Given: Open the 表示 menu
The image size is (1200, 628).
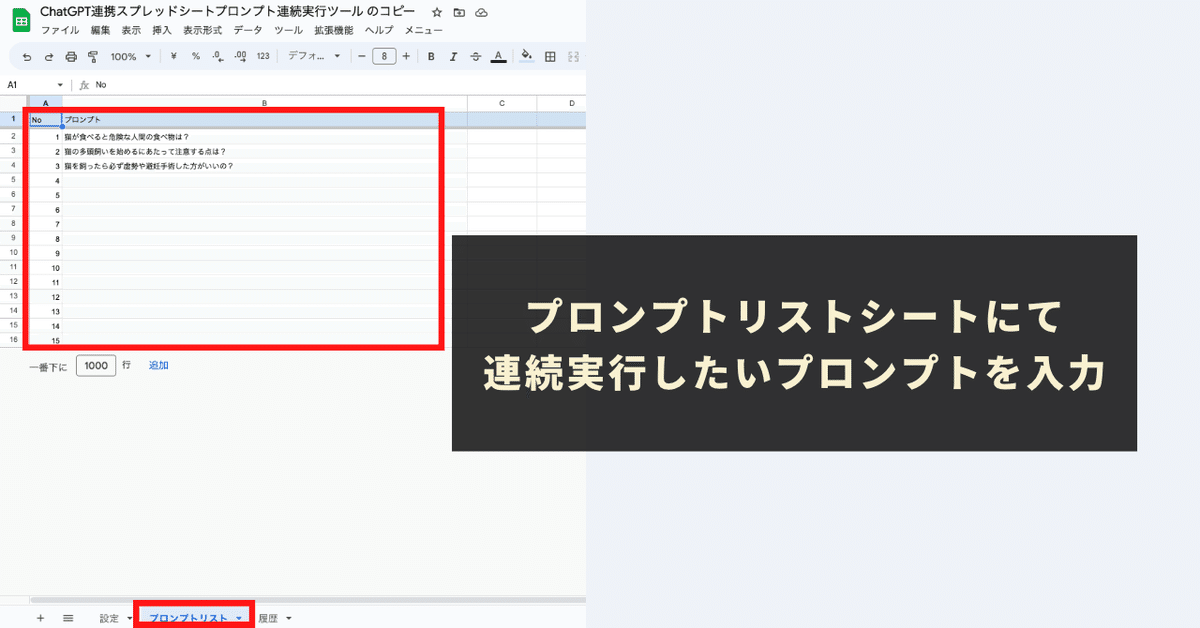Looking at the screenshot, I should (131, 31).
